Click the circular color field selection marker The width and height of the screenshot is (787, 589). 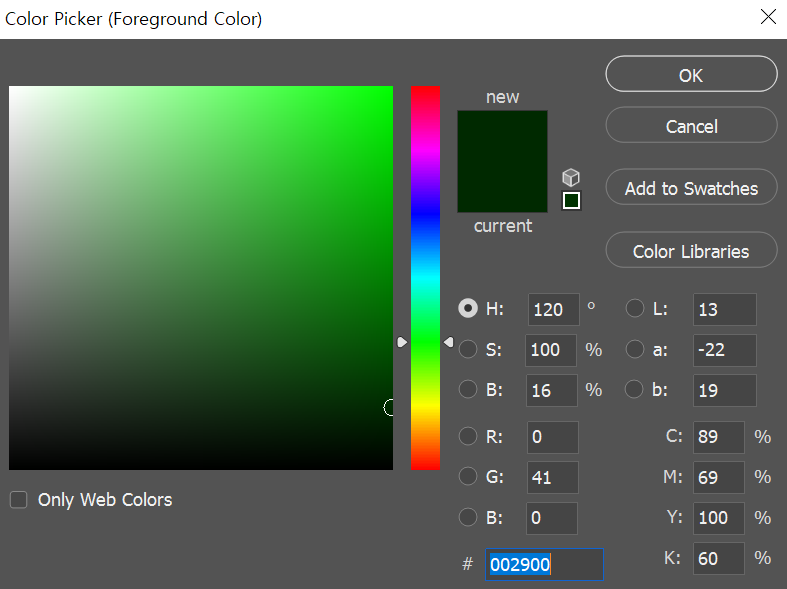tap(389, 407)
